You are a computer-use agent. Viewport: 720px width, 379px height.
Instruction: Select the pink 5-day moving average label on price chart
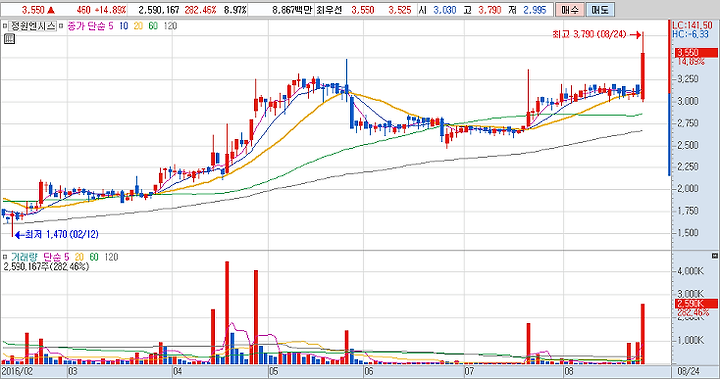click(x=111, y=26)
